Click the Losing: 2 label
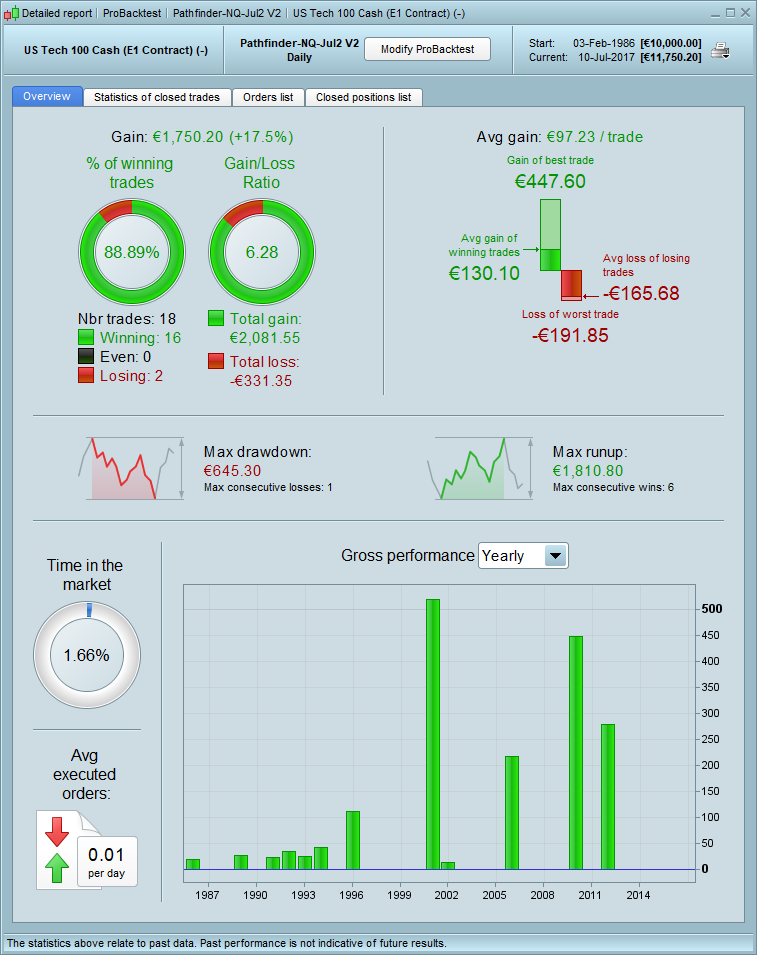Viewport: 757px width, 955px height. (131, 375)
